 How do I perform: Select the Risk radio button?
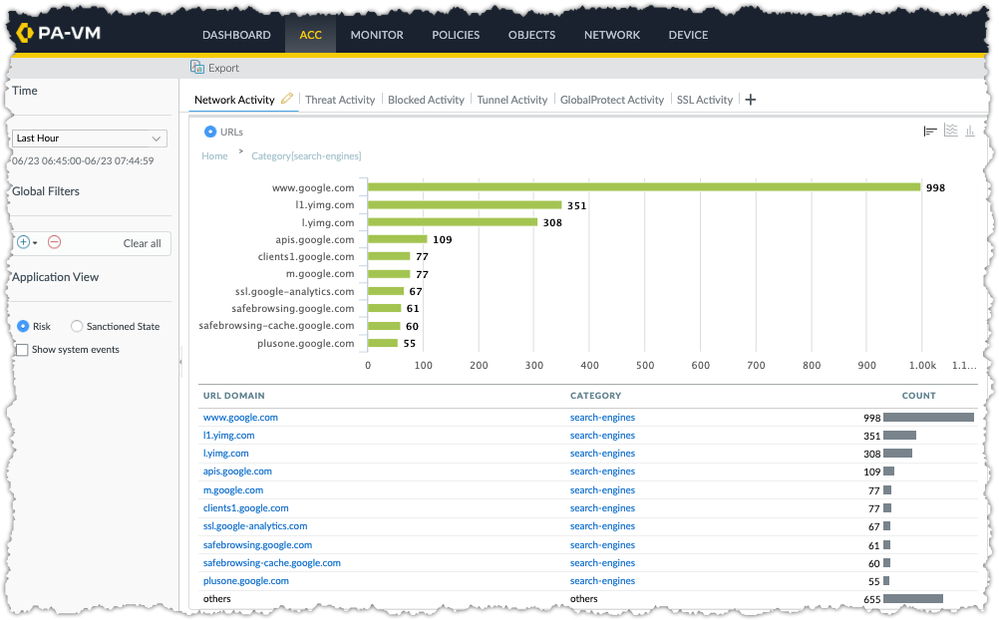23,326
